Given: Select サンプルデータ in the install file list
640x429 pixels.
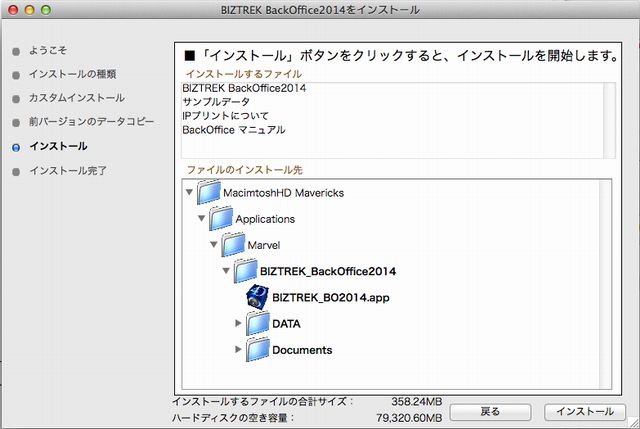Looking at the screenshot, I should (216, 102).
